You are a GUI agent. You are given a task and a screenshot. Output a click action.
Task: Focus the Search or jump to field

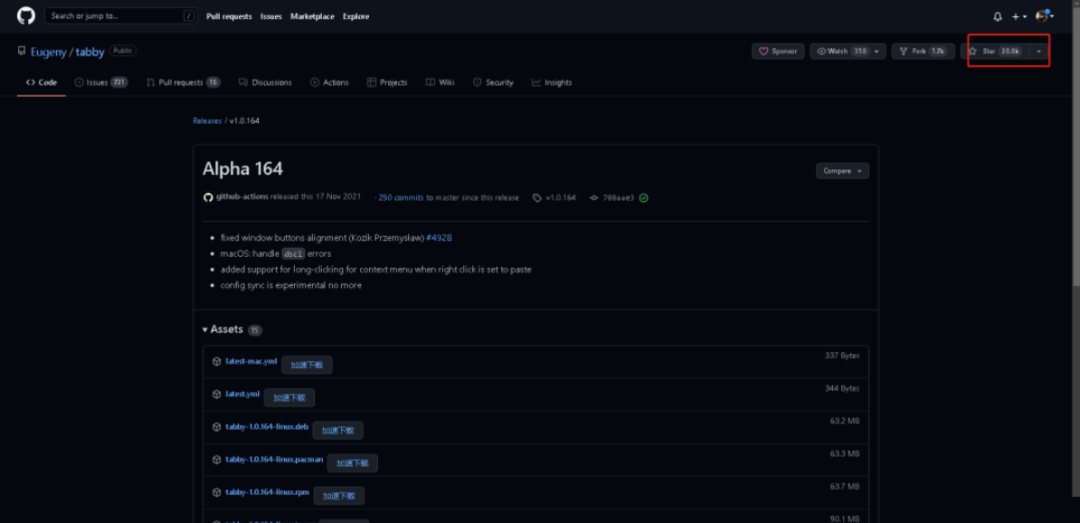point(121,16)
